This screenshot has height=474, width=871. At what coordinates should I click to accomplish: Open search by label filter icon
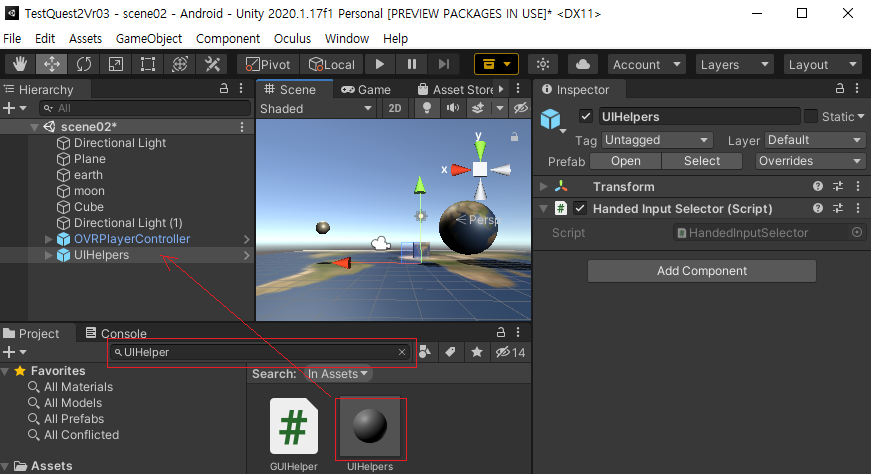pyautogui.click(x=450, y=352)
